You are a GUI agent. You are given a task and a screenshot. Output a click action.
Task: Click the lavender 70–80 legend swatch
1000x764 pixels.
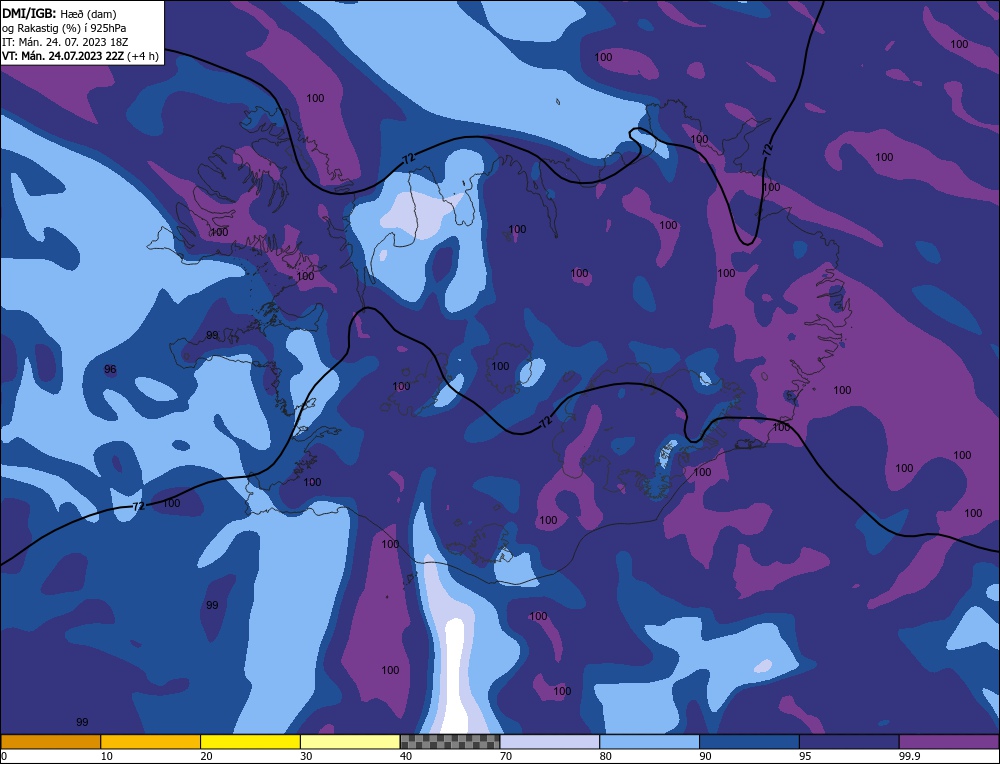click(550, 742)
